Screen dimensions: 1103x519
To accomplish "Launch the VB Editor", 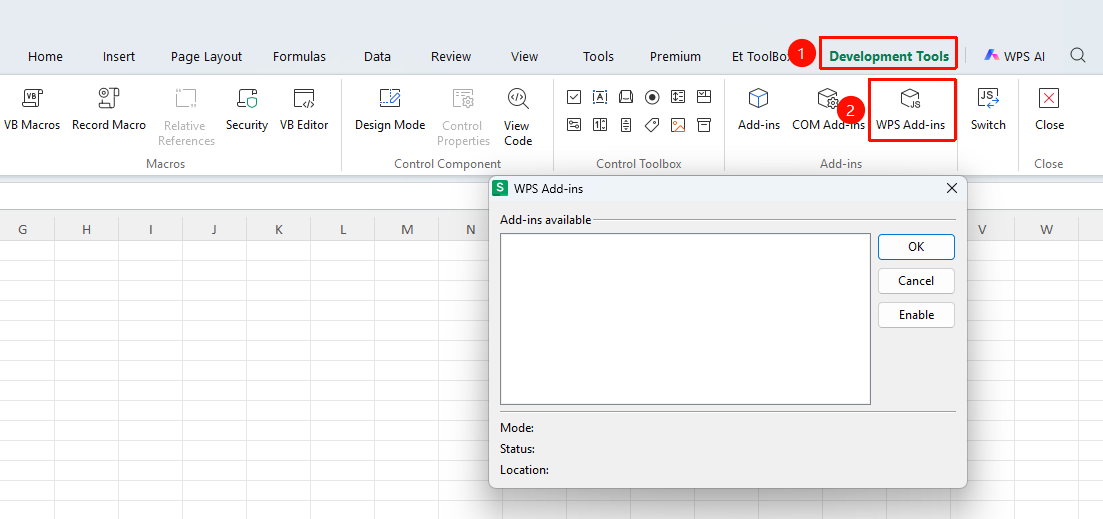I will [304, 108].
